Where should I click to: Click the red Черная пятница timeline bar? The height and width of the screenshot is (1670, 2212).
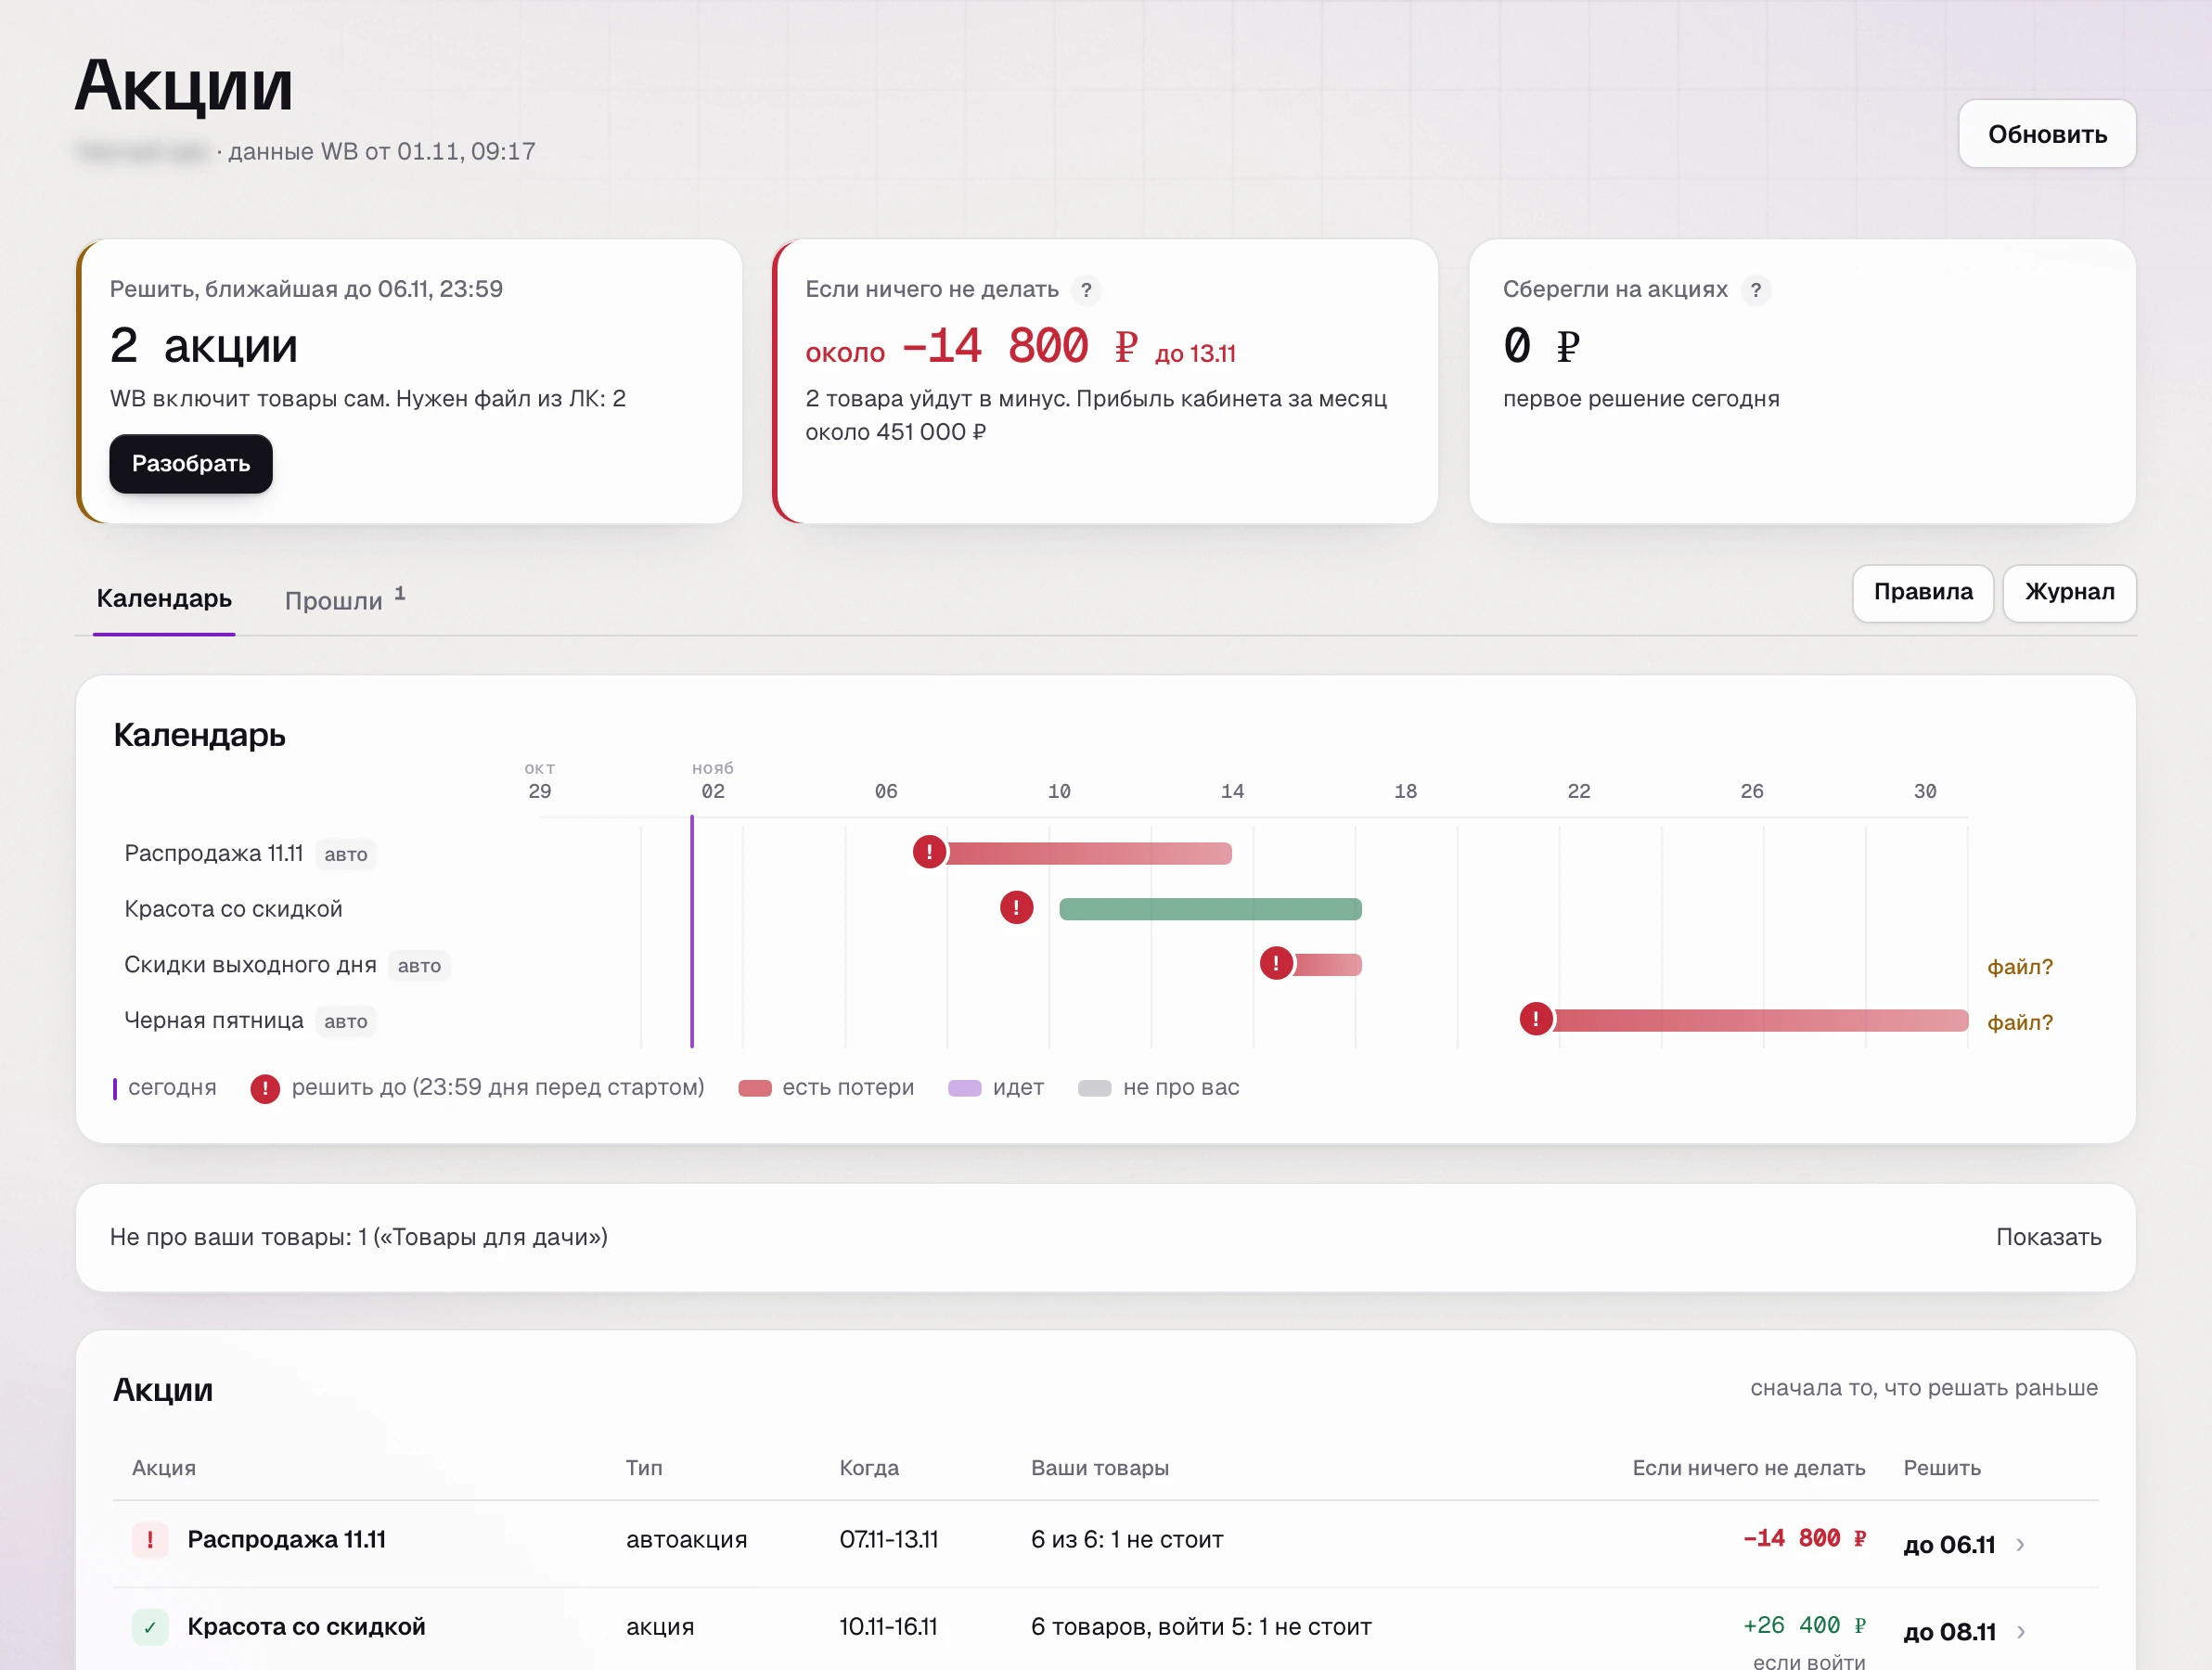1760,1020
